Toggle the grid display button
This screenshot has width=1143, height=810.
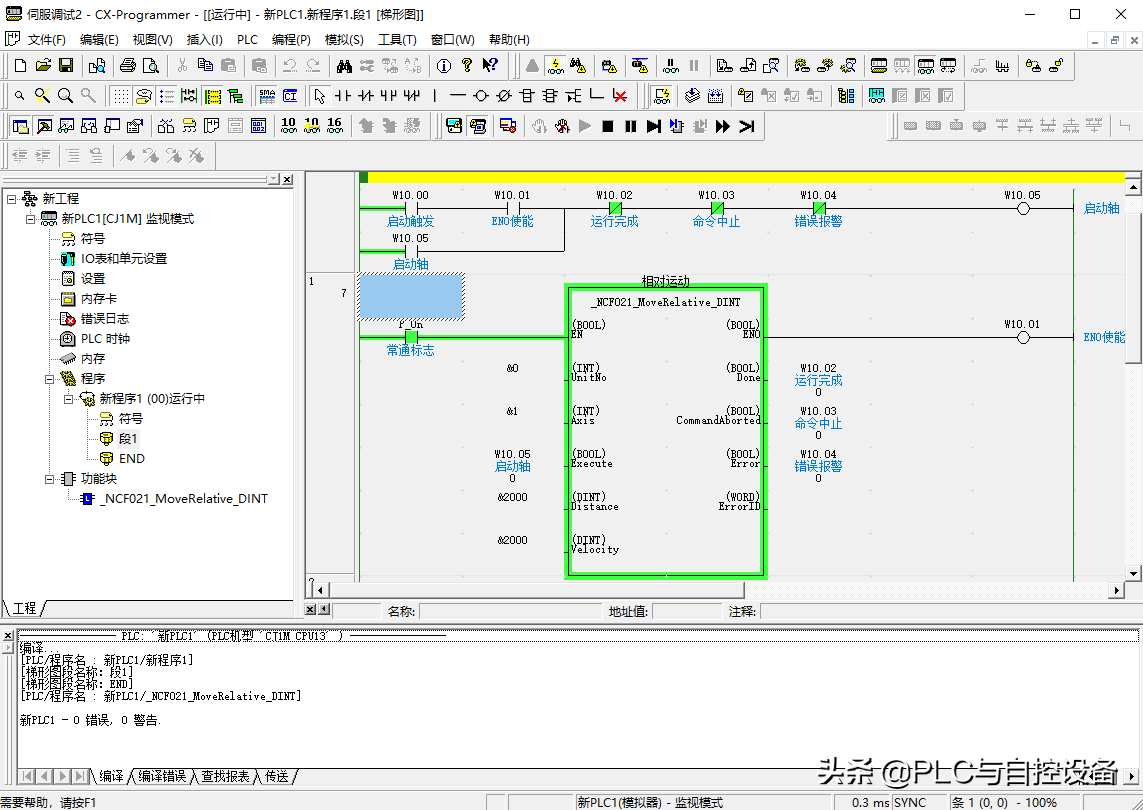click(x=120, y=96)
